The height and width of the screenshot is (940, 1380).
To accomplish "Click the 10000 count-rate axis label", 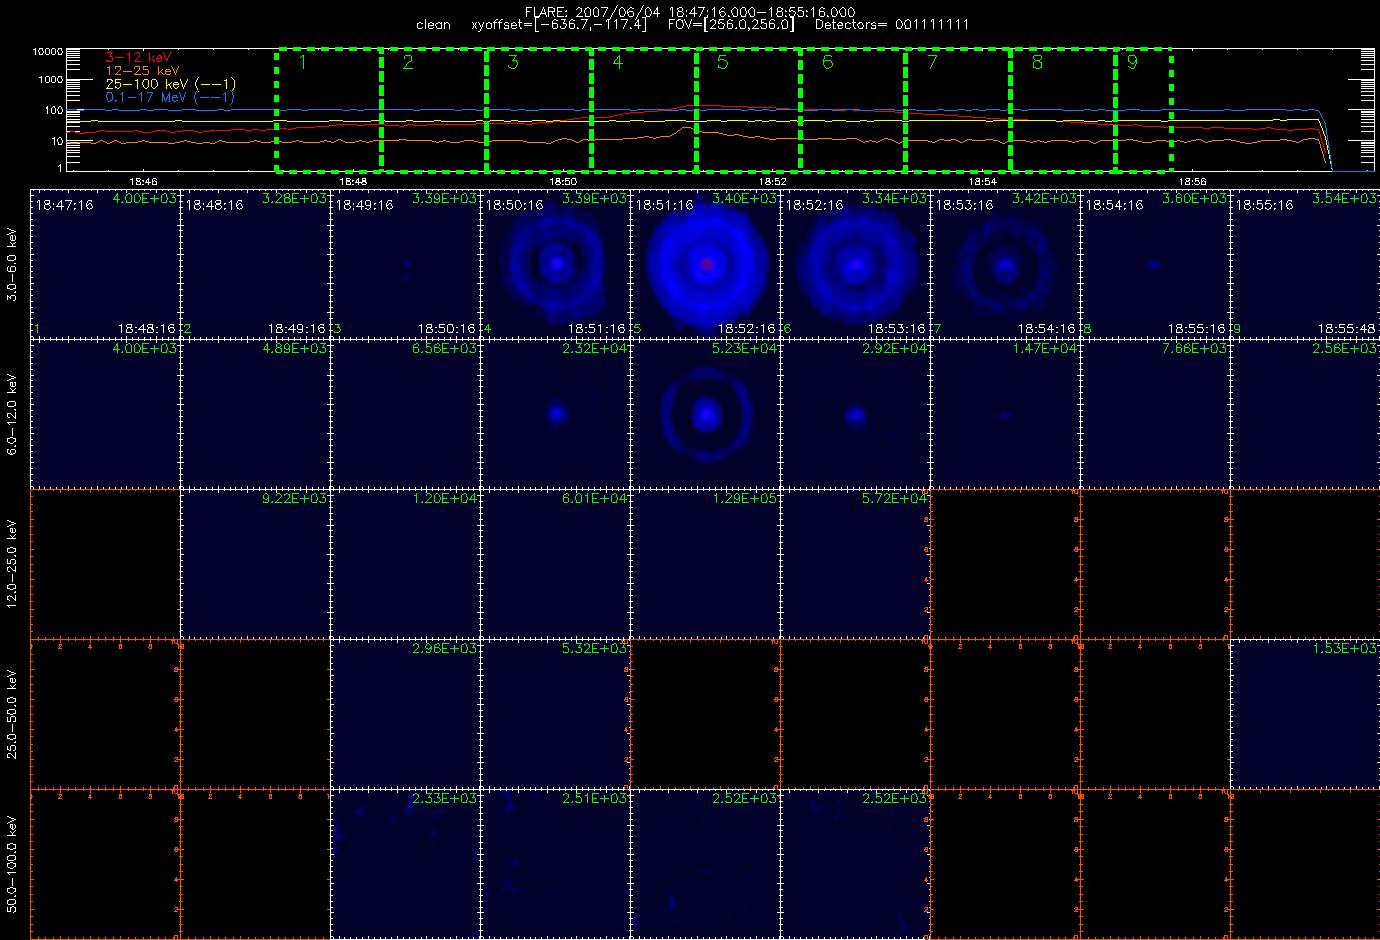I will pos(48,51).
